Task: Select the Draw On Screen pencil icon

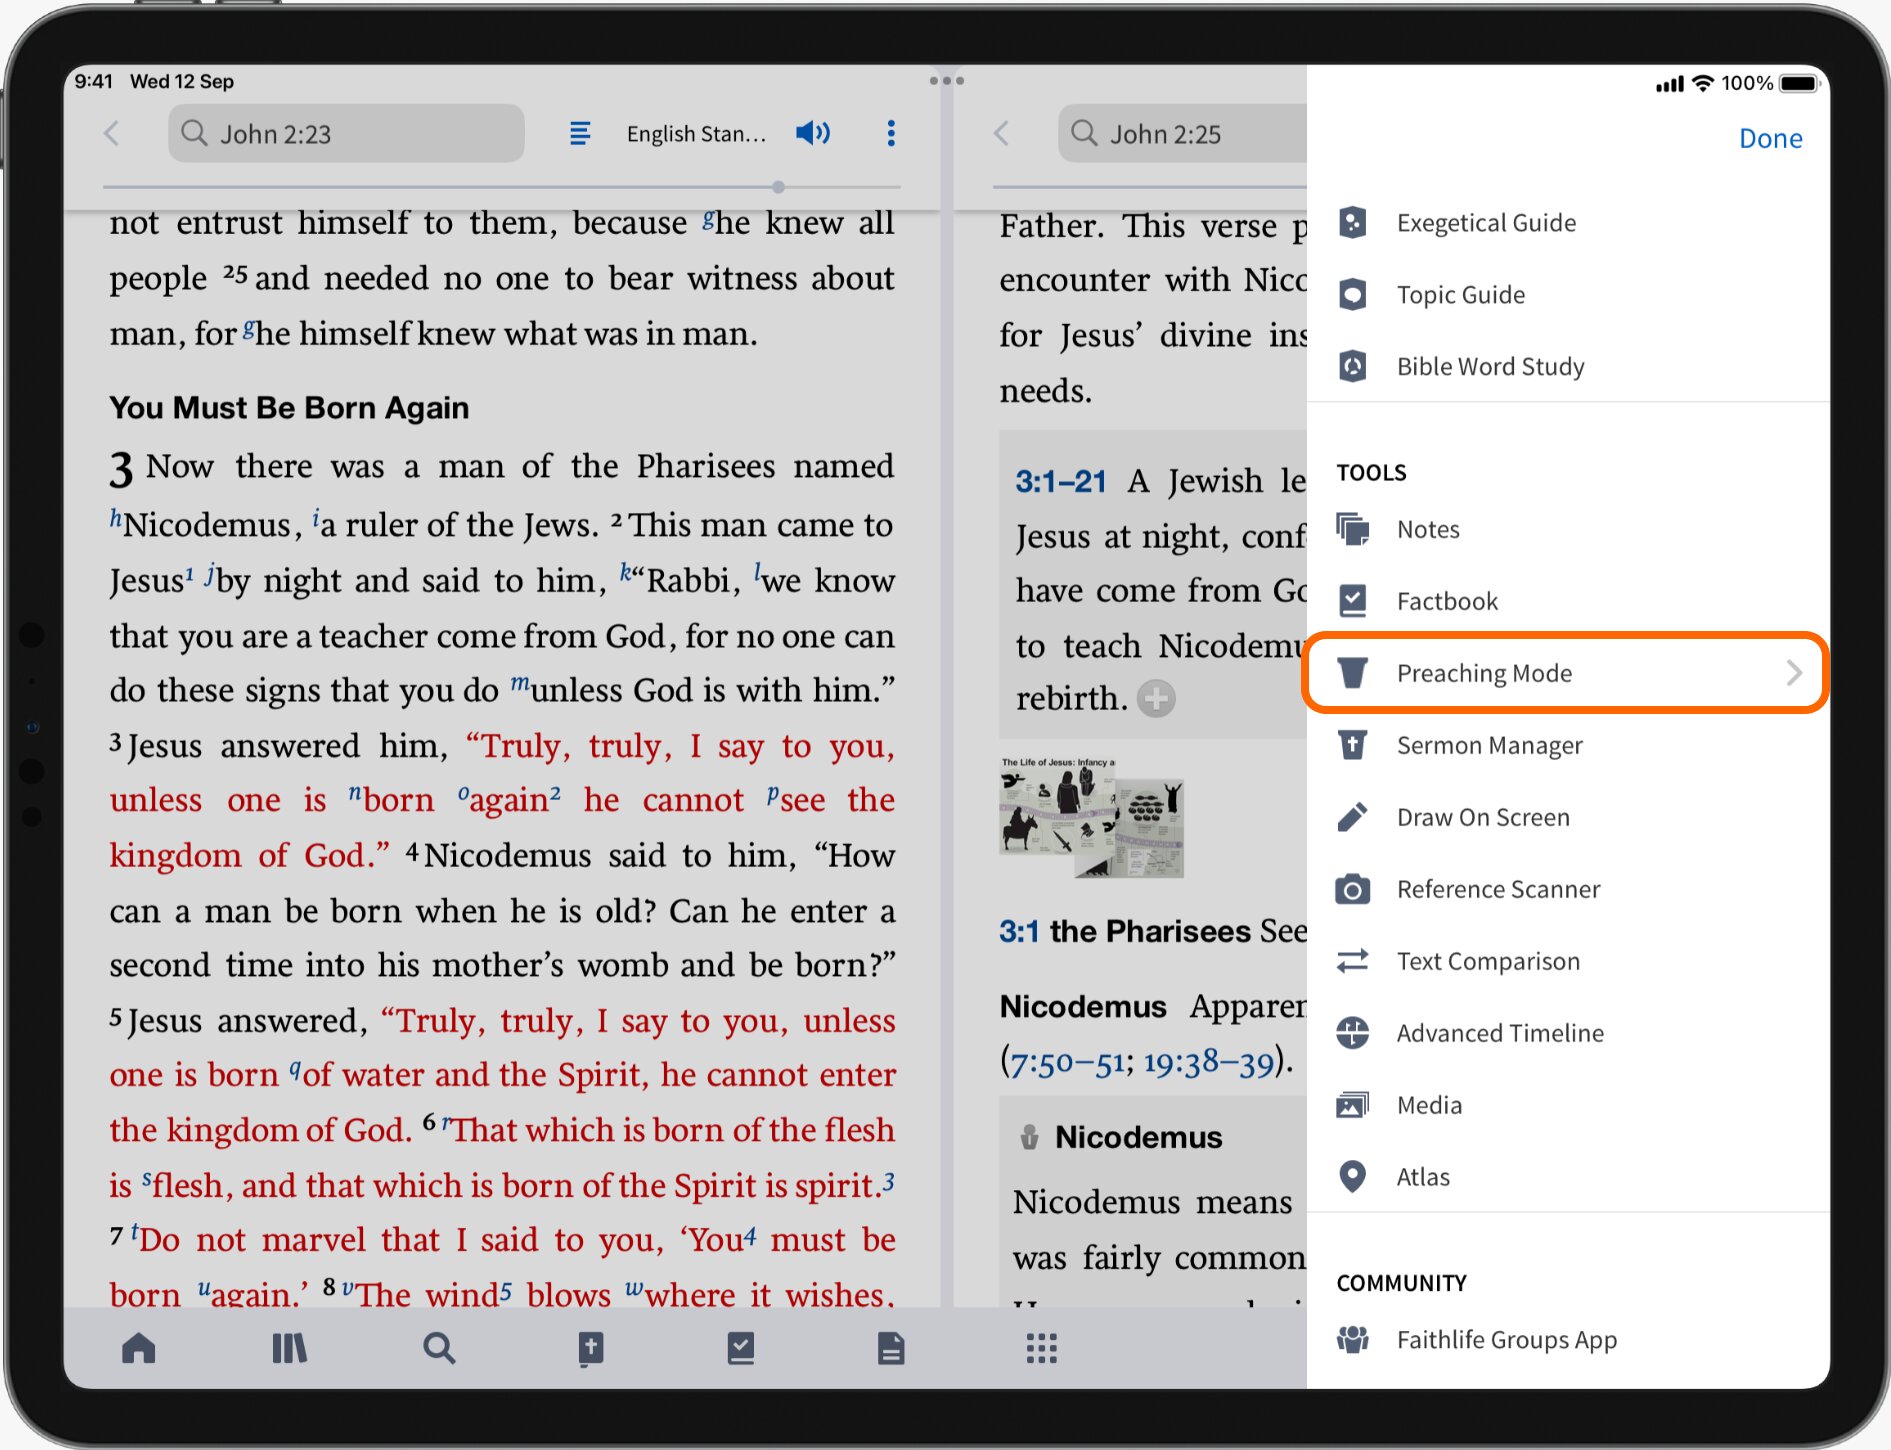Action: (x=1353, y=817)
